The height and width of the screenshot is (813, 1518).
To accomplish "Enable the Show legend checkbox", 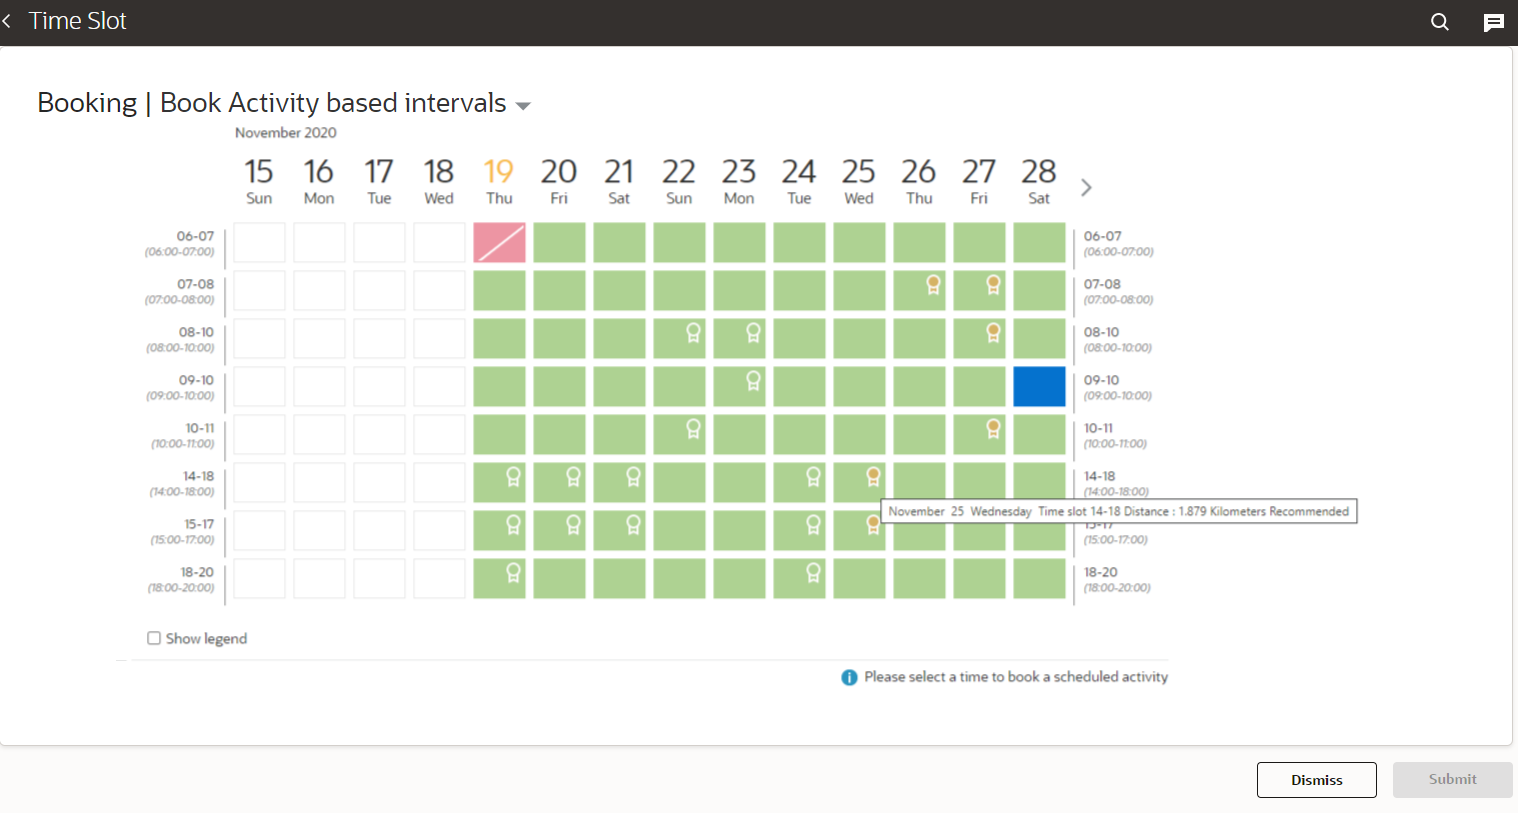I will click(x=154, y=638).
